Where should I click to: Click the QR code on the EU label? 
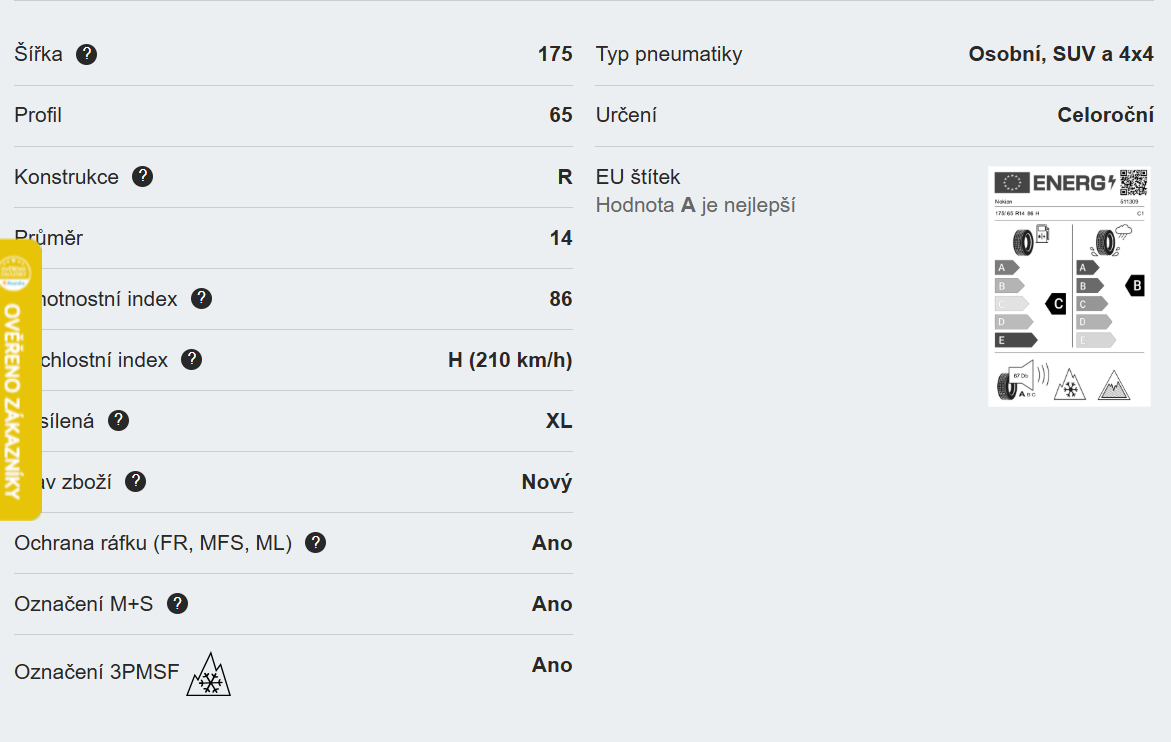click(1132, 183)
